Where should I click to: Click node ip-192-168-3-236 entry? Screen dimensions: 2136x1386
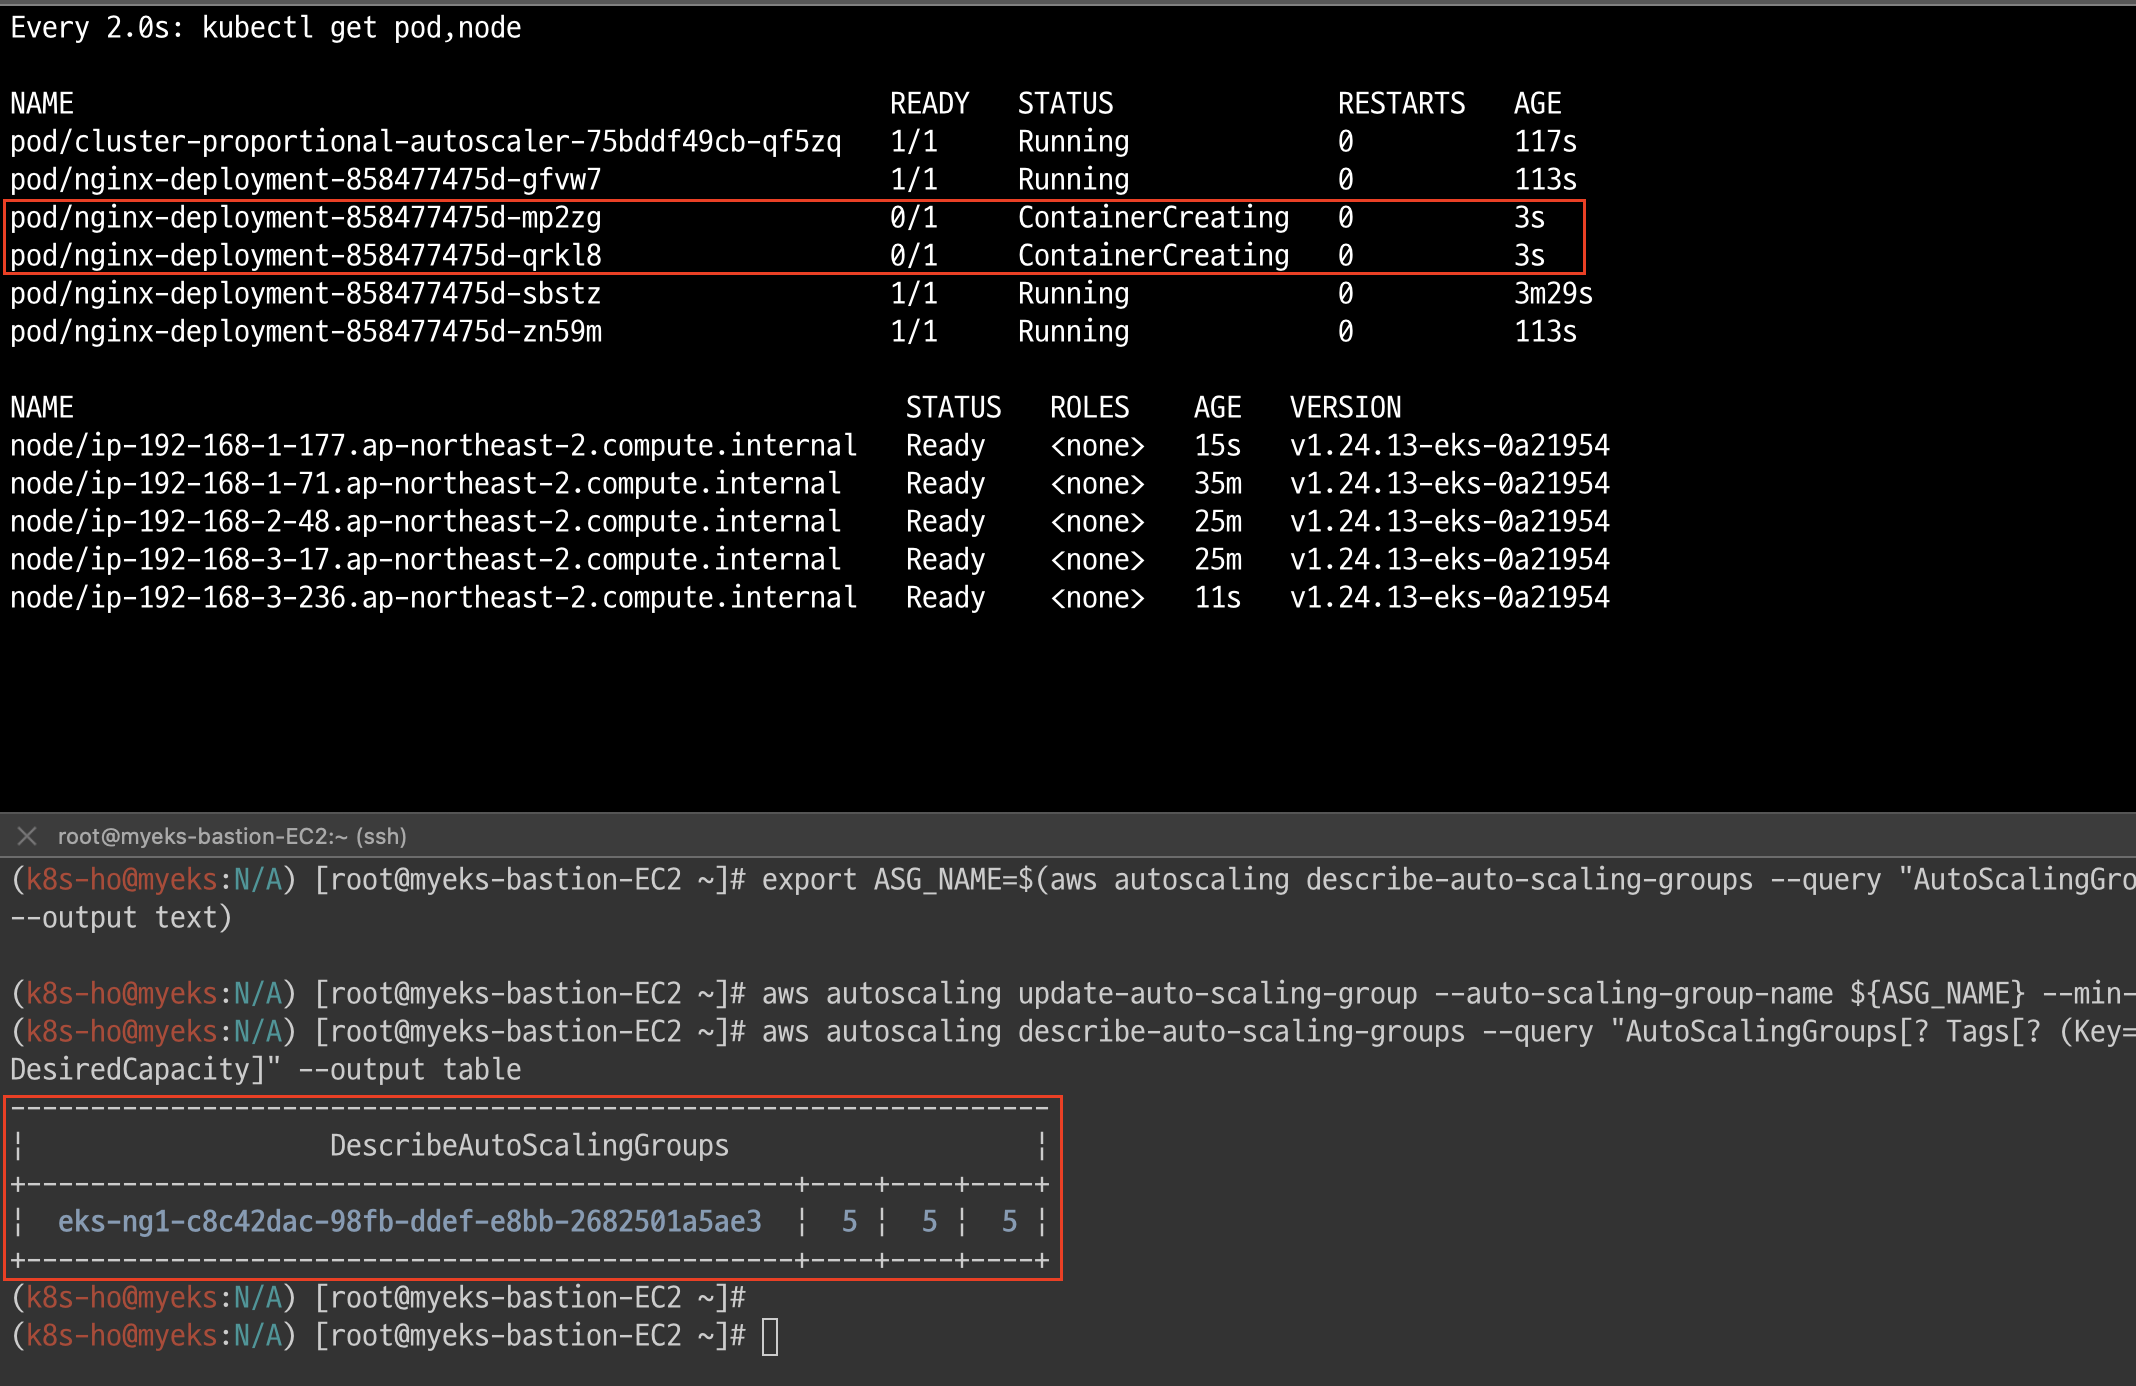point(432,598)
